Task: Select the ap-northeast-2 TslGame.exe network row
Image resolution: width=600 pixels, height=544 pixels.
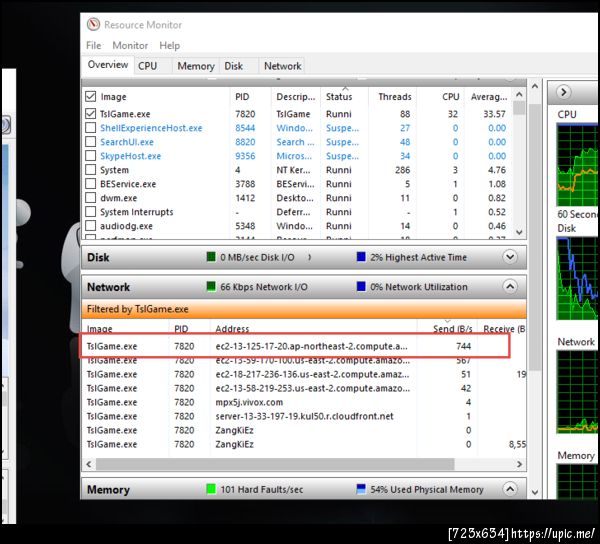Action: click(294, 346)
